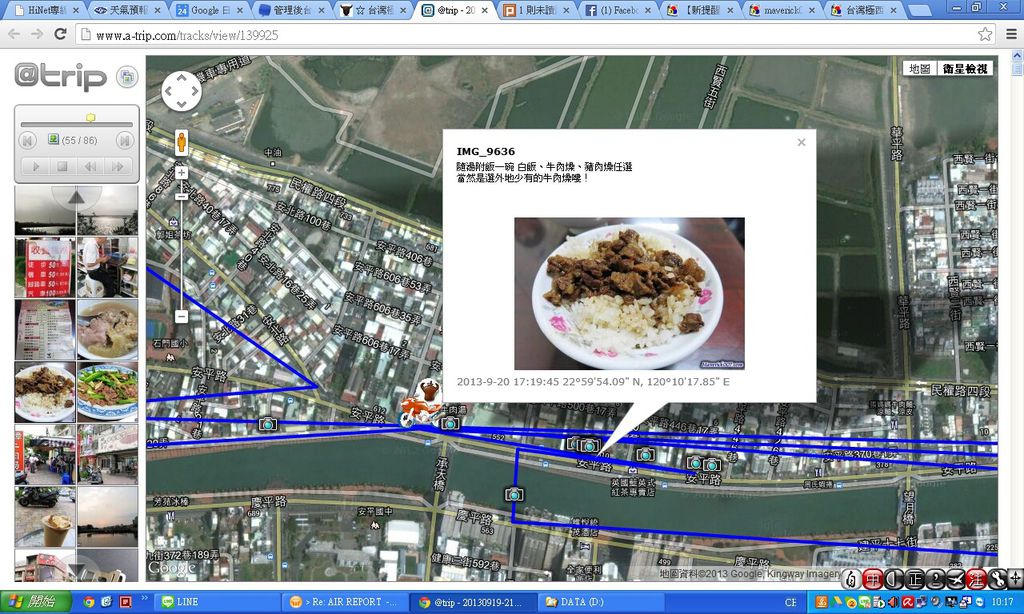The height and width of the screenshot is (614, 1024).
Task: Start trip playback with the play button
Action: tap(36, 167)
